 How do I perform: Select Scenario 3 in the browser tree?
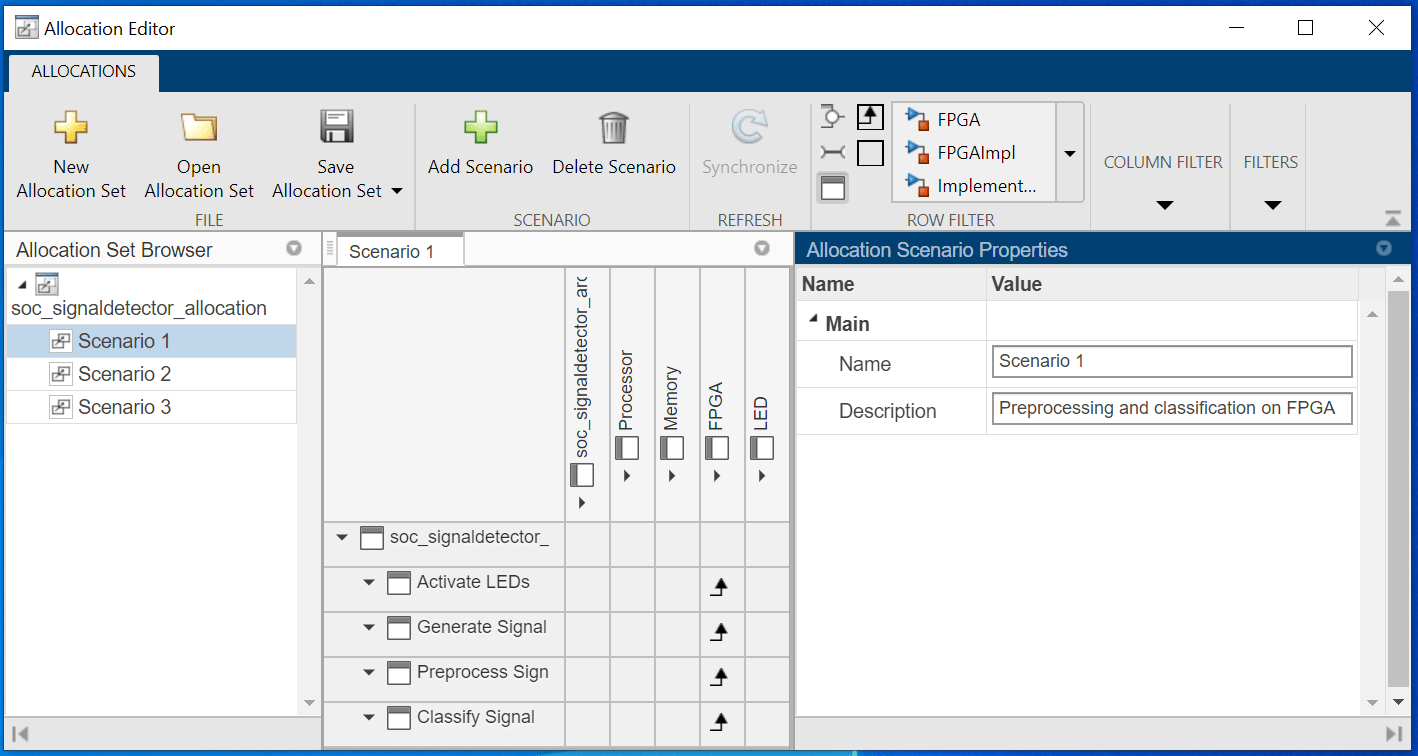pyautogui.click(x=152, y=407)
